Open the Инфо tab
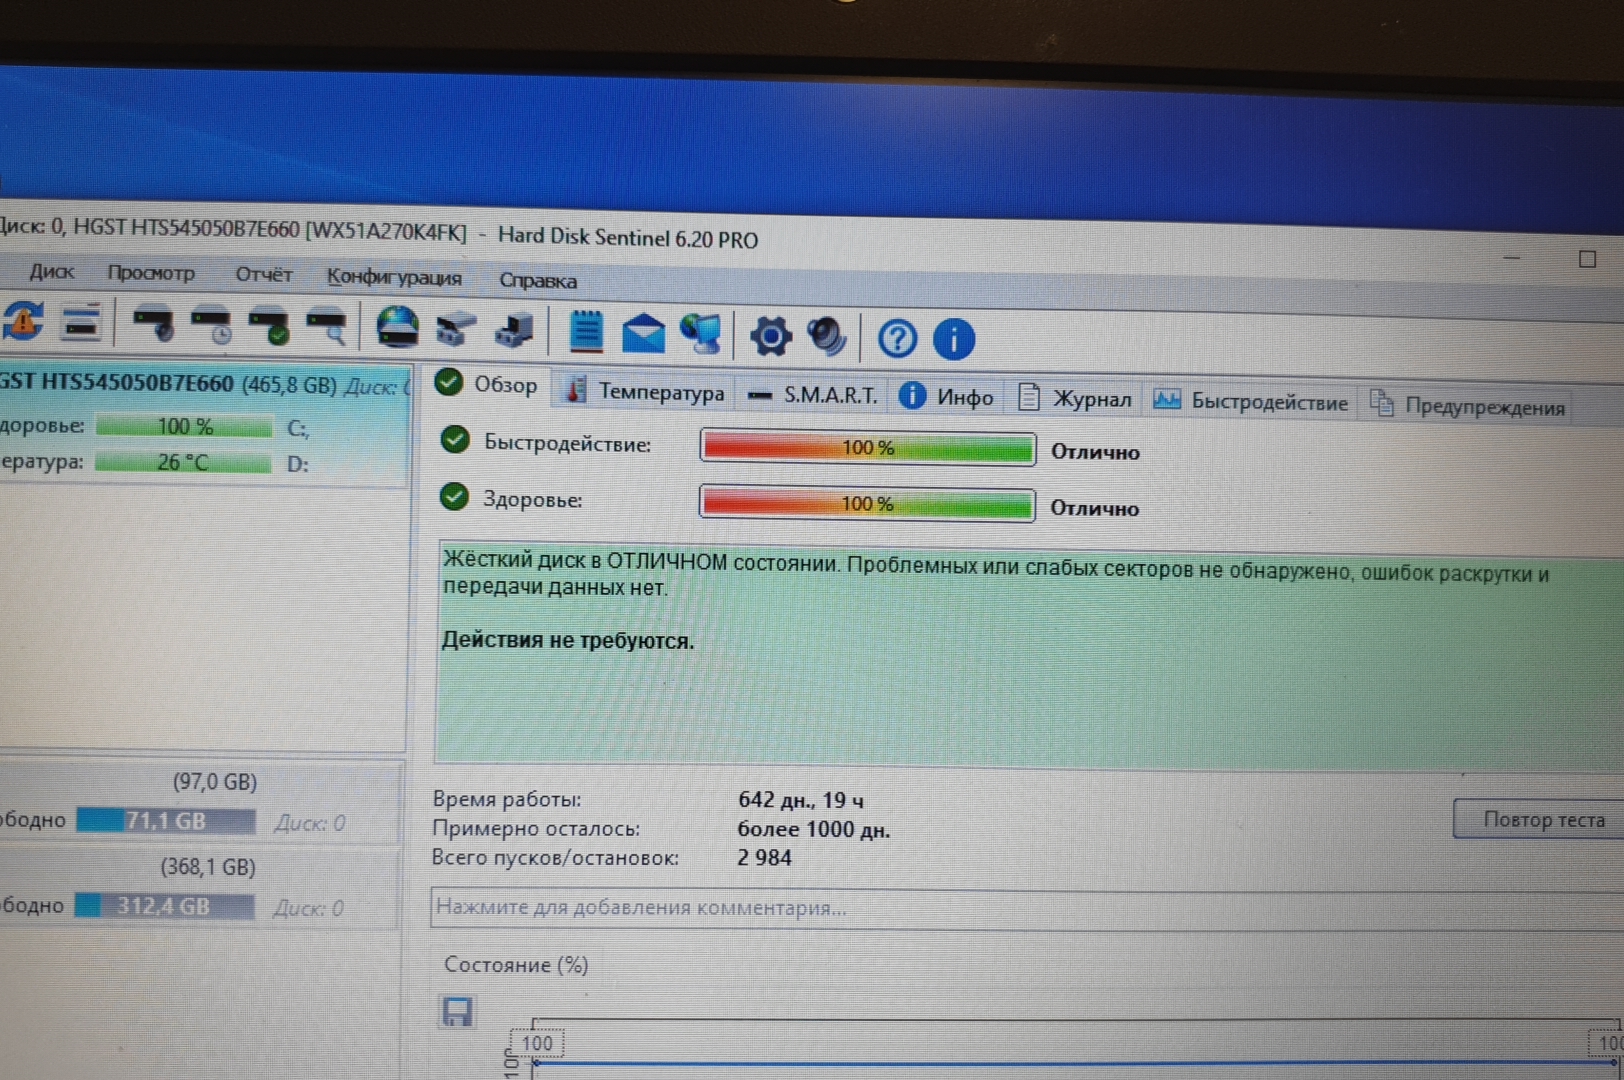Screen dimensions: 1624x1080 pos(946,397)
